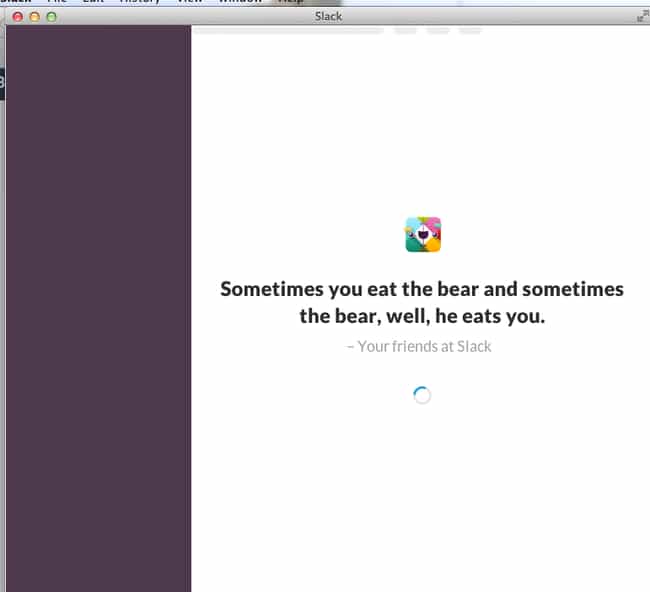Click the "Slack" title in the window title bar

pyautogui.click(x=328, y=16)
